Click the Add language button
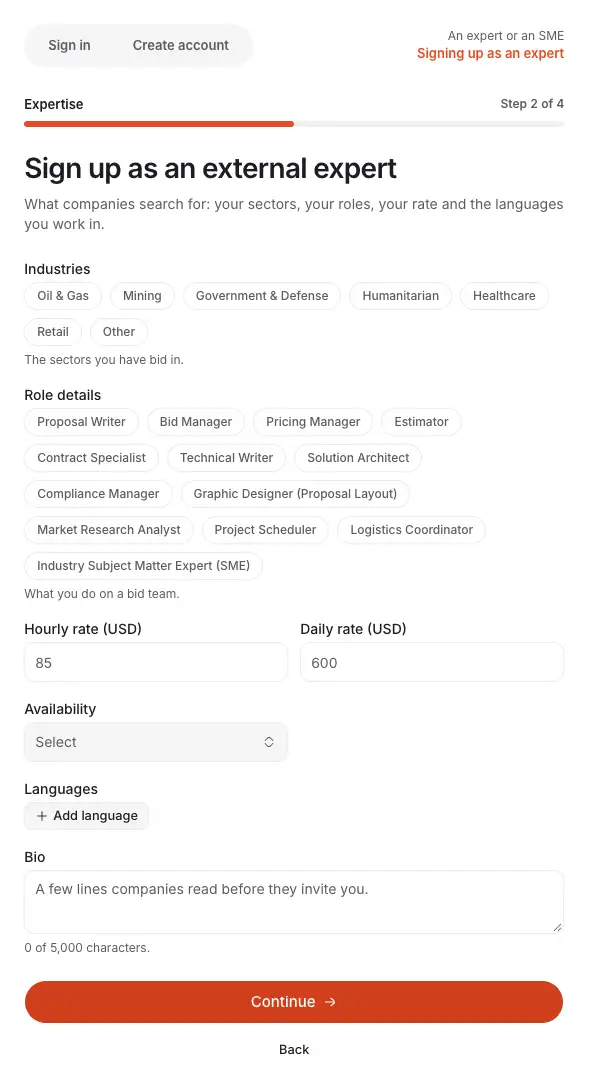The width and height of the screenshot is (589, 1089). [x=87, y=816]
